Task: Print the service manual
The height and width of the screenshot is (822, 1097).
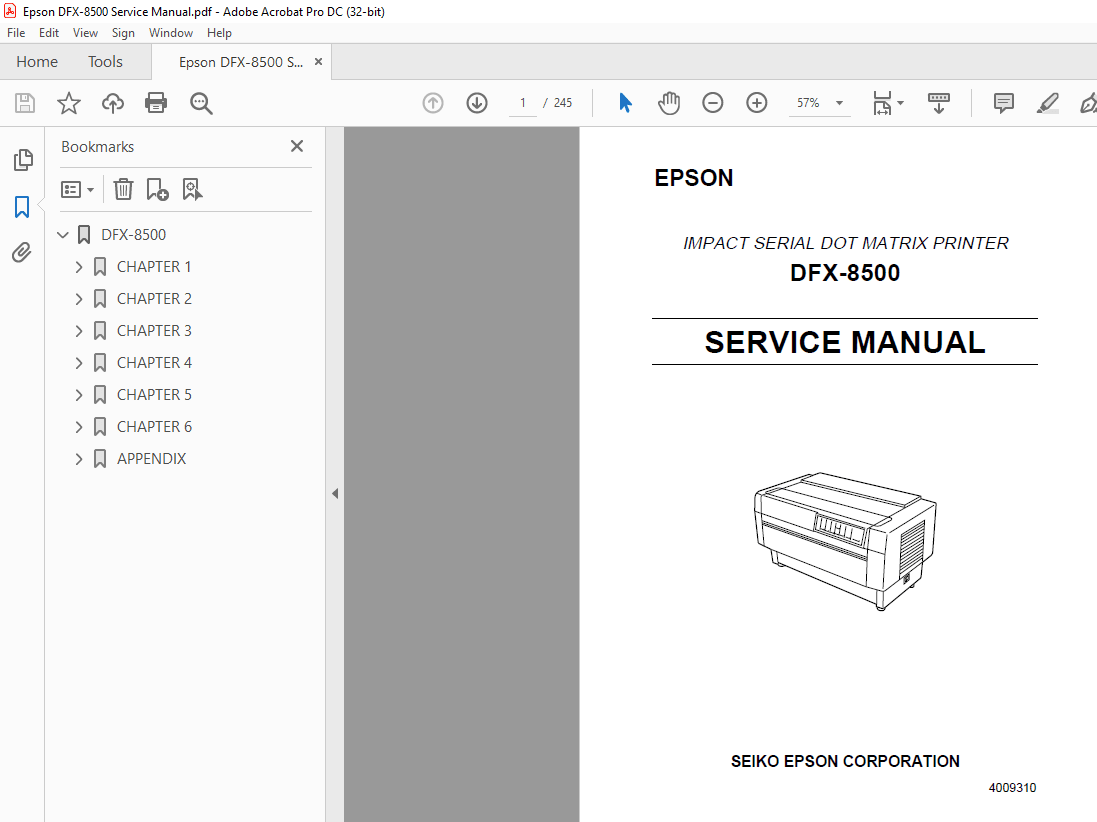Action: 156,103
